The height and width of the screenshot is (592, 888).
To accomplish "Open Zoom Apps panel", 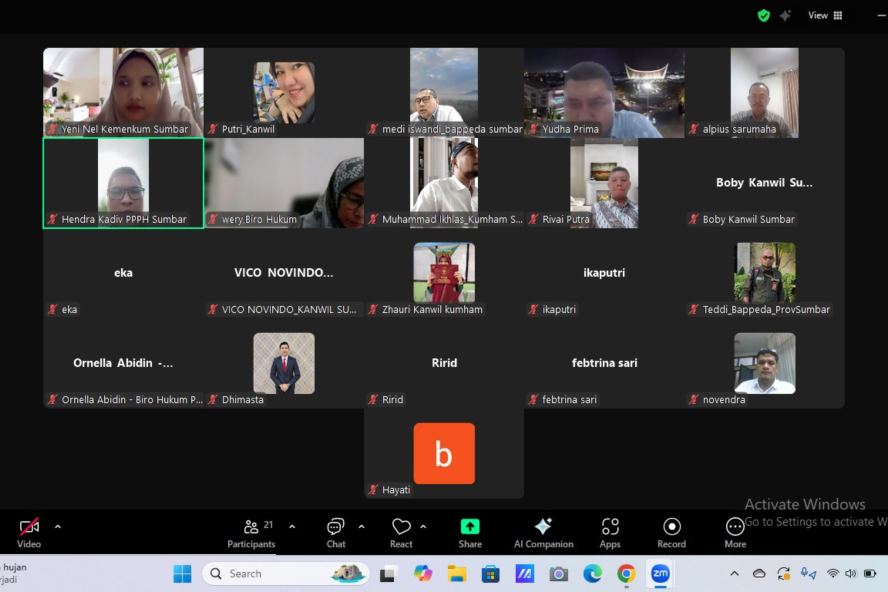I will click(x=610, y=533).
